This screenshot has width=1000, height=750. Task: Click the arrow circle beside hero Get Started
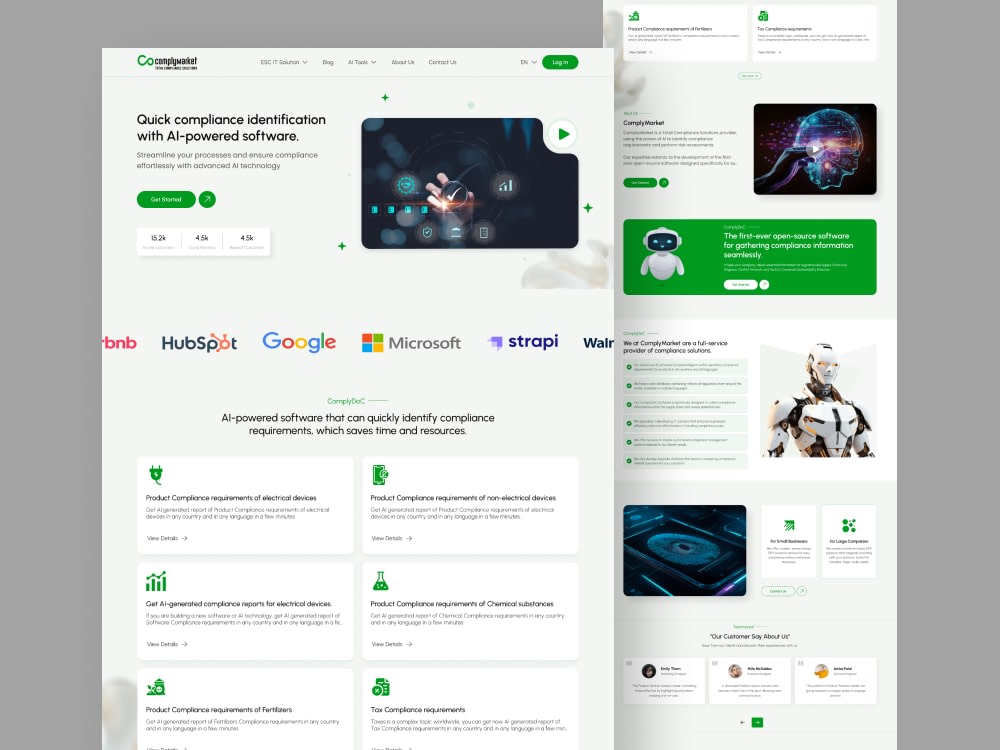(207, 200)
